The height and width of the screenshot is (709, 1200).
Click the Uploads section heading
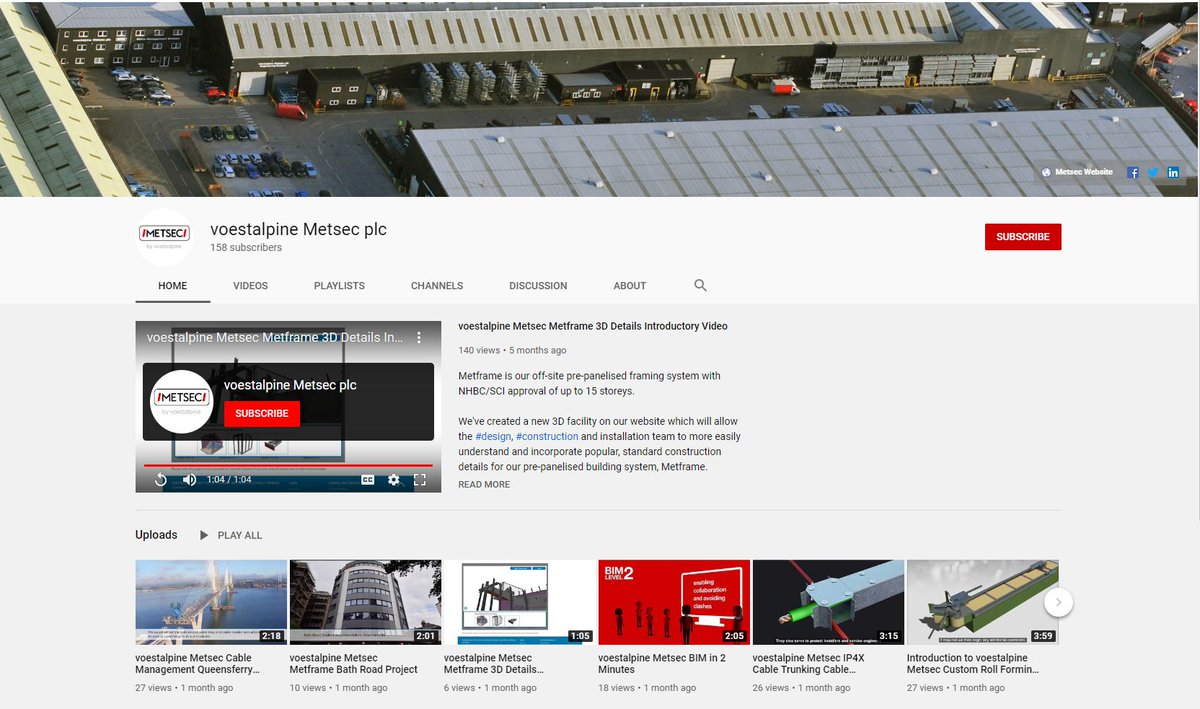click(156, 535)
